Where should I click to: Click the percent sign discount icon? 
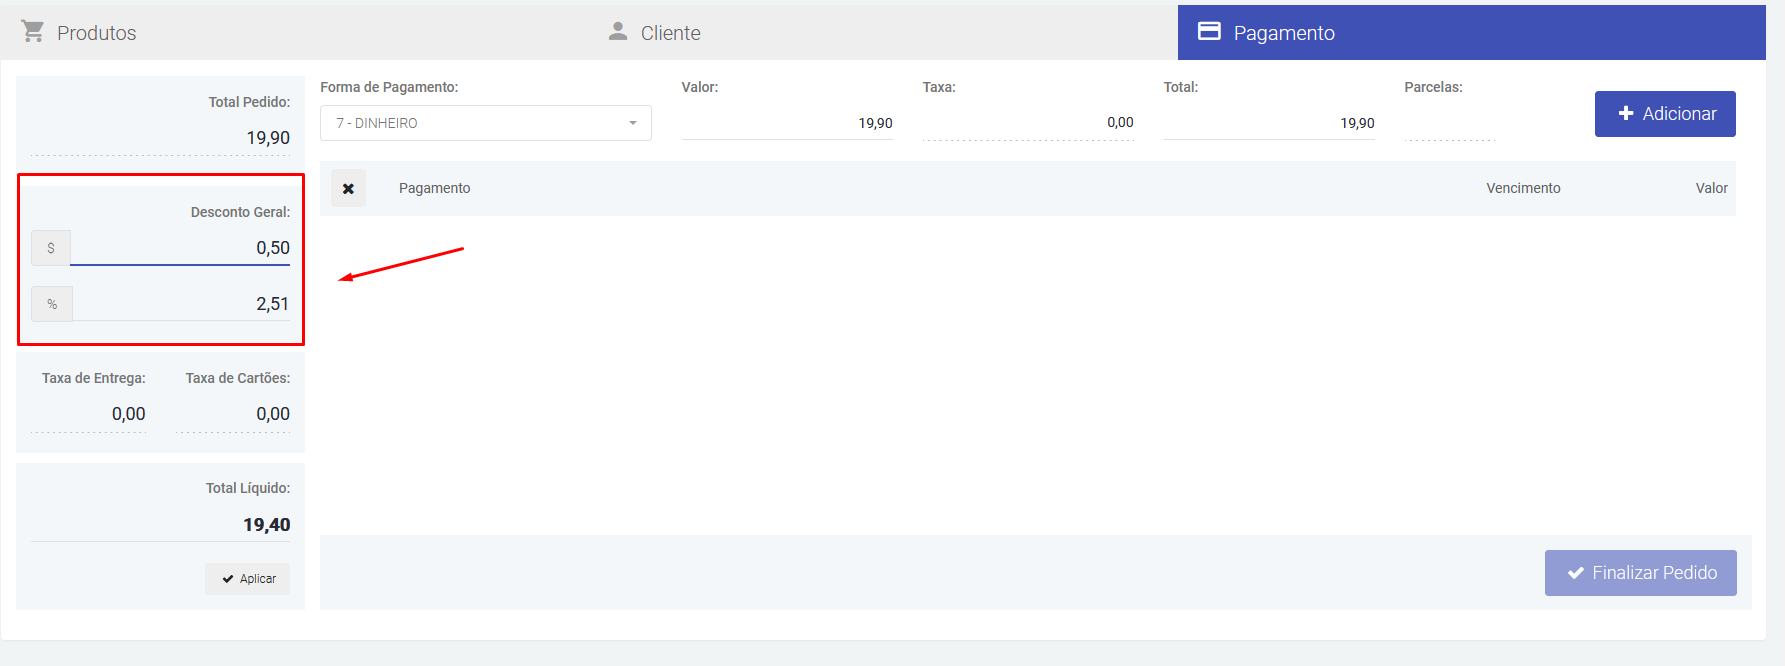(x=52, y=304)
